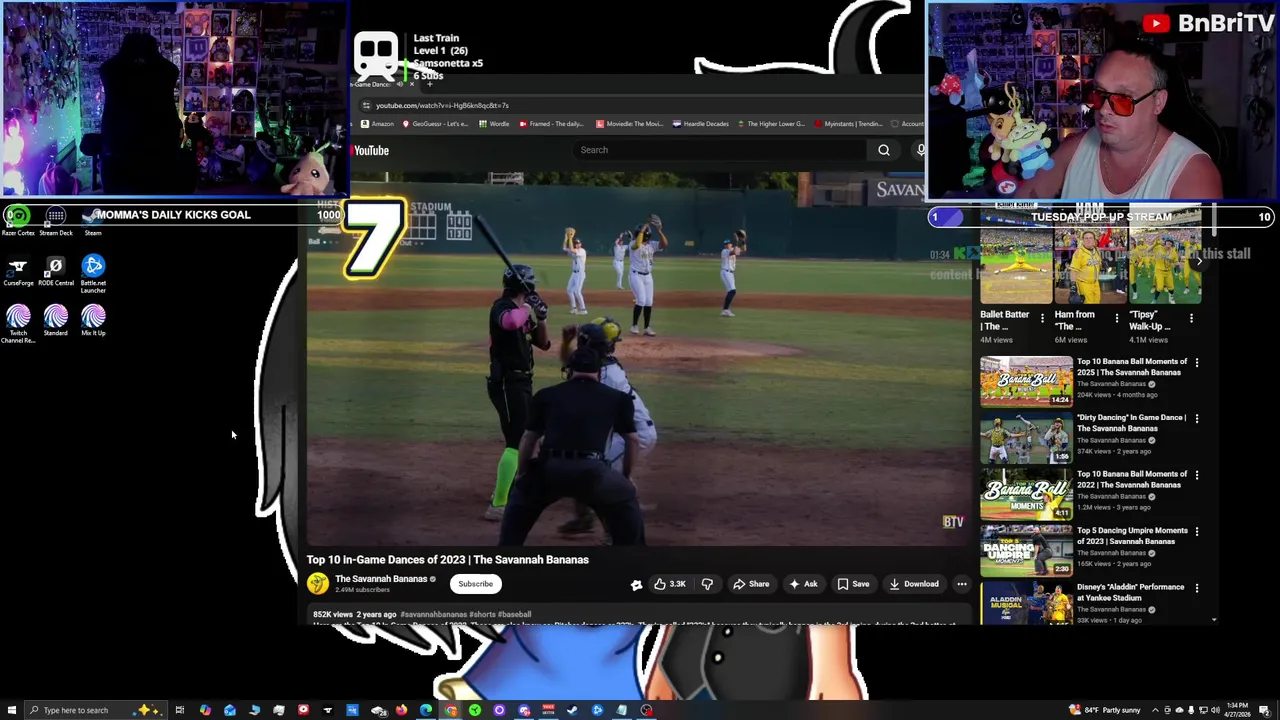Image resolution: width=1280 pixels, height=720 pixels.
Task: Open options for Dirty Dancing In Game video
Action: 1197,418
